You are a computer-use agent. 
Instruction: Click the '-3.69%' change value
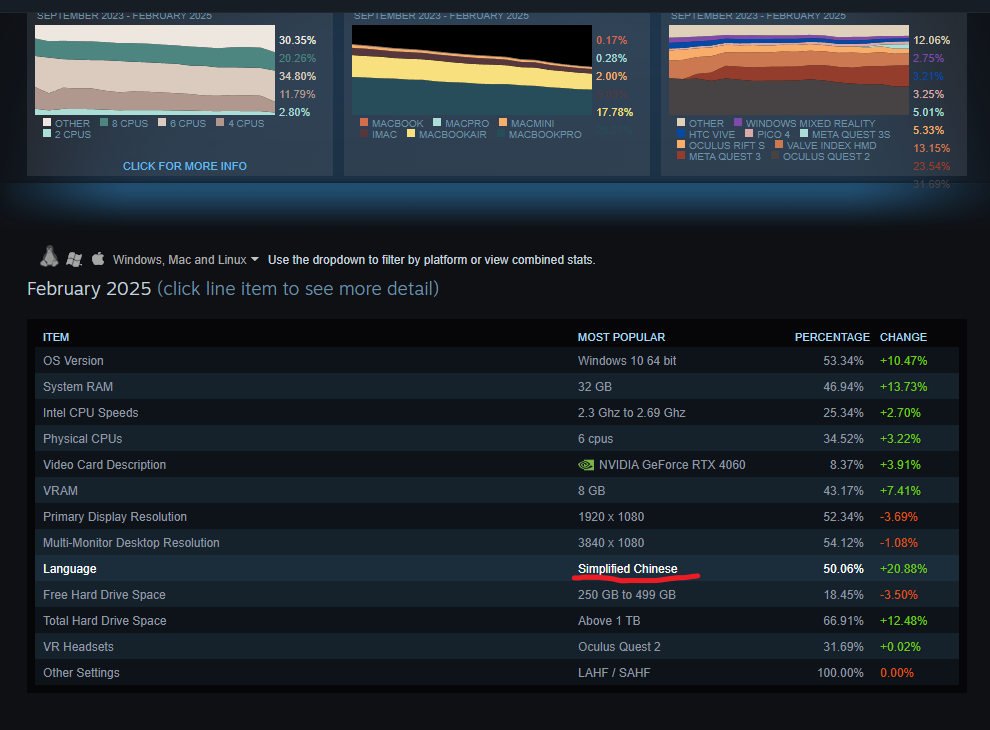(x=899, y=517)
